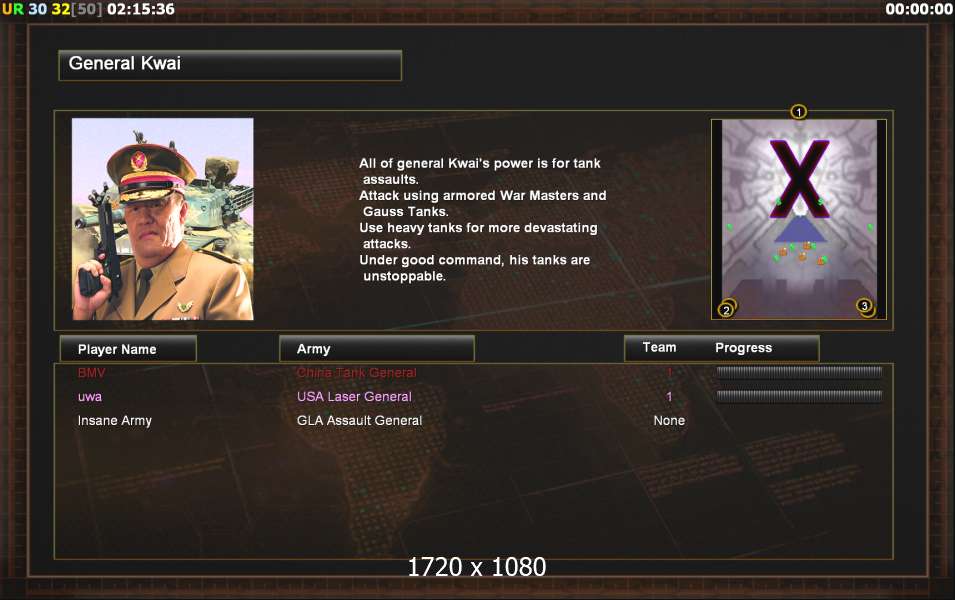Screen dimensions: 955x600
Task: Select player uwa in the list
Action: pos(90,397)
